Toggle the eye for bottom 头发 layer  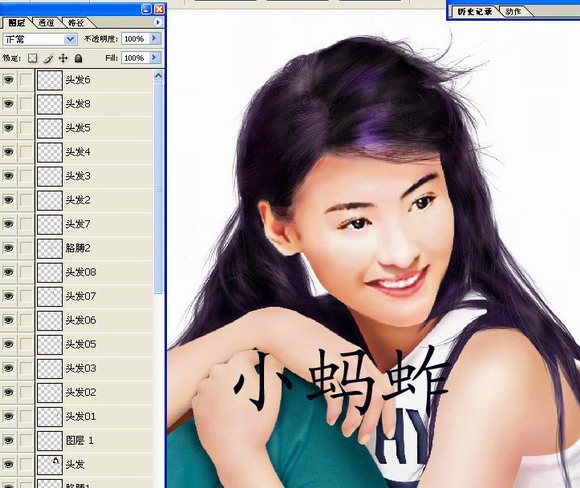tap(9, 464)
